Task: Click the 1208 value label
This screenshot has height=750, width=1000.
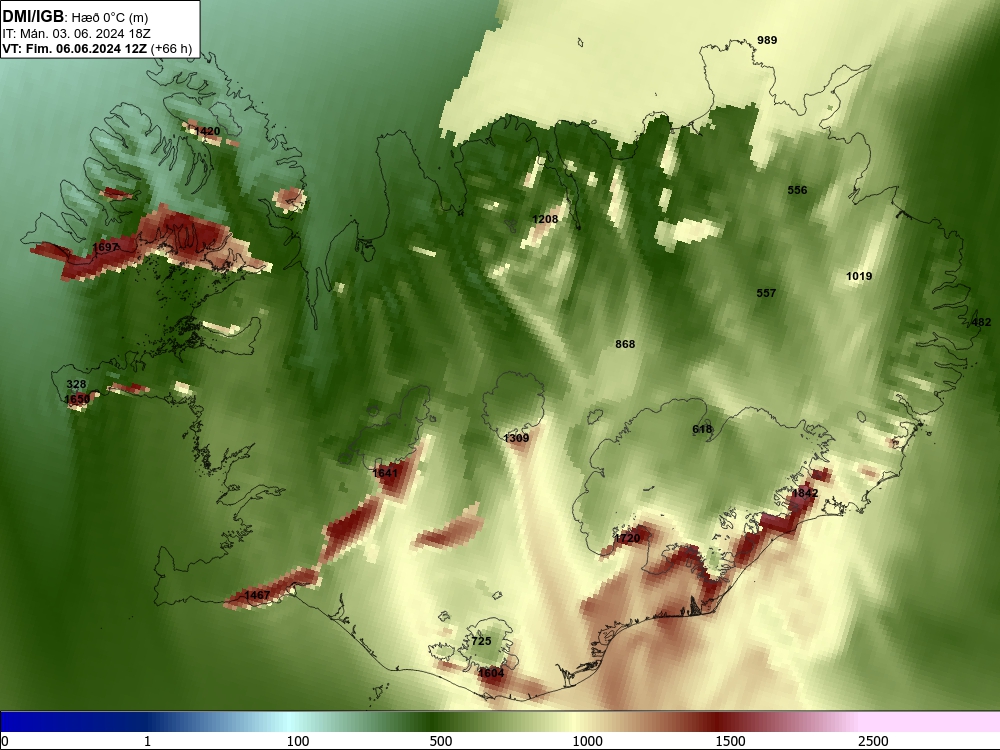Action: (x=545, y=219)
